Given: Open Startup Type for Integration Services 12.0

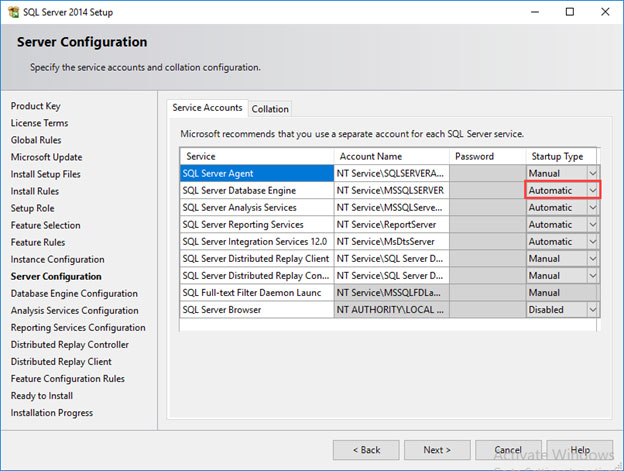Looking at the screenshot, I should pyautogui.click(x=593, y=242).
